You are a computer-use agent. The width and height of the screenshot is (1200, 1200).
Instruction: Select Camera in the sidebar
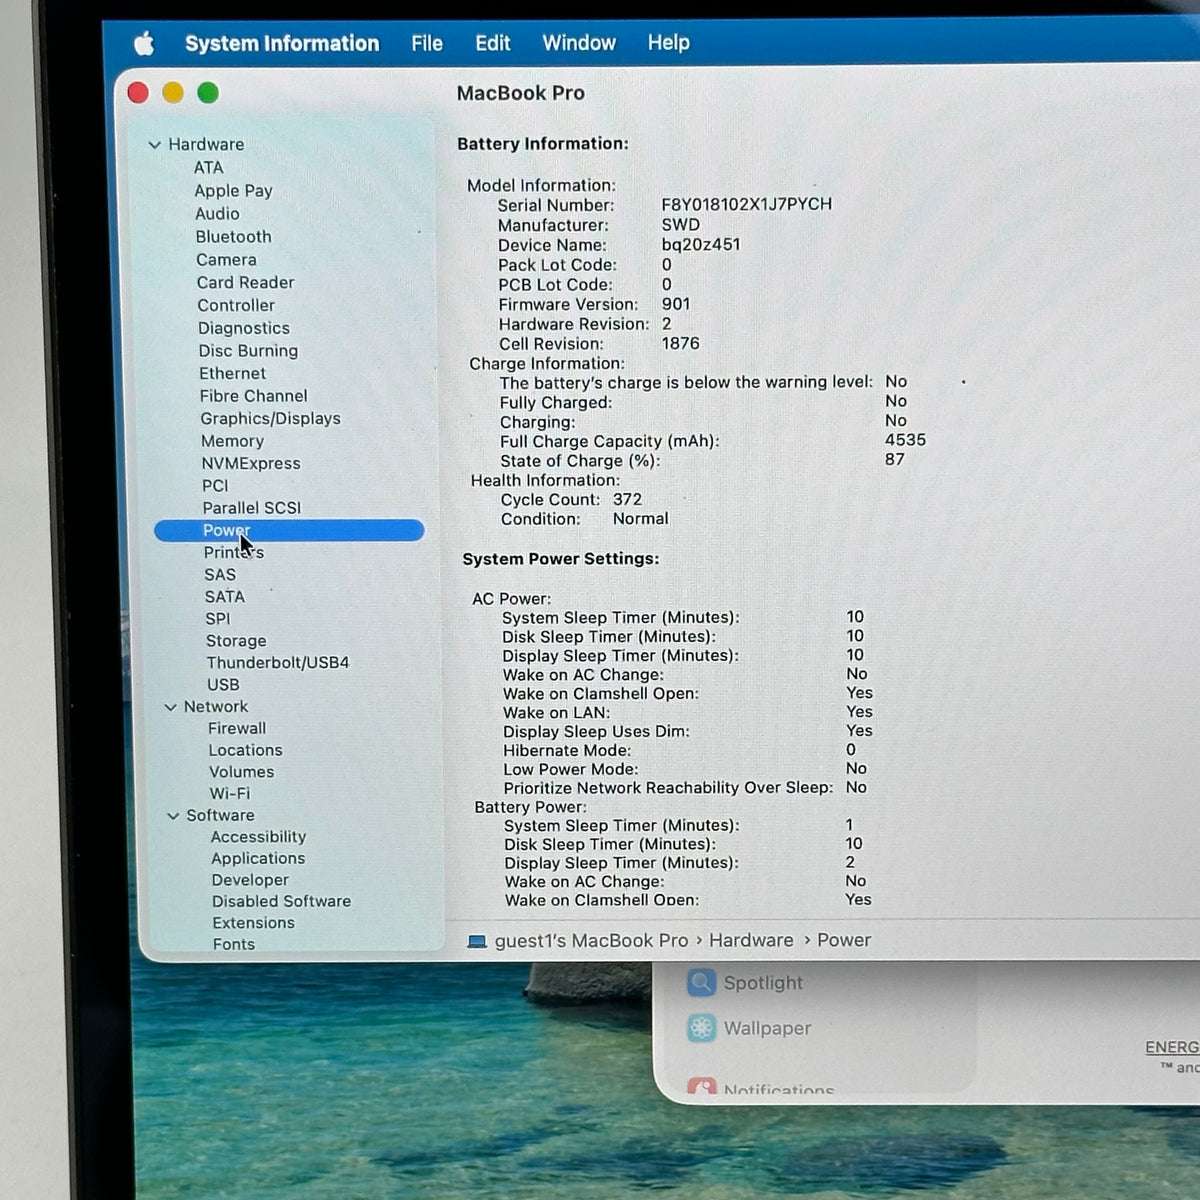pos(226,260)
